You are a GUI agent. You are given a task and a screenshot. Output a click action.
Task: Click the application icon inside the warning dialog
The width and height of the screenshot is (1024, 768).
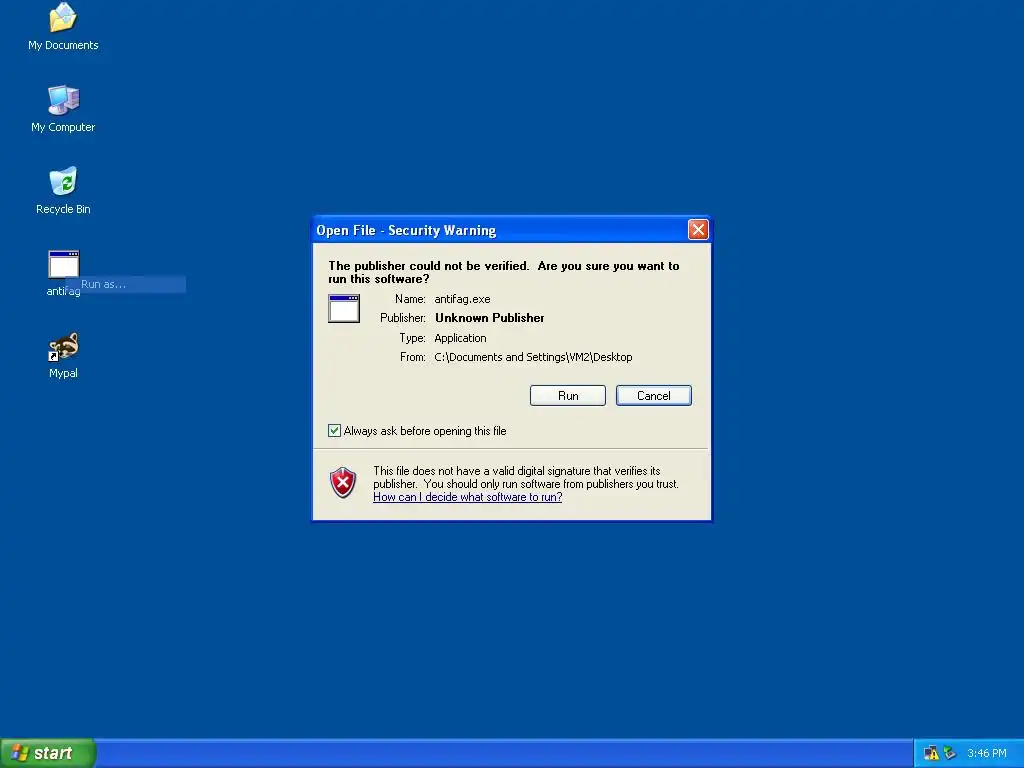344,308
